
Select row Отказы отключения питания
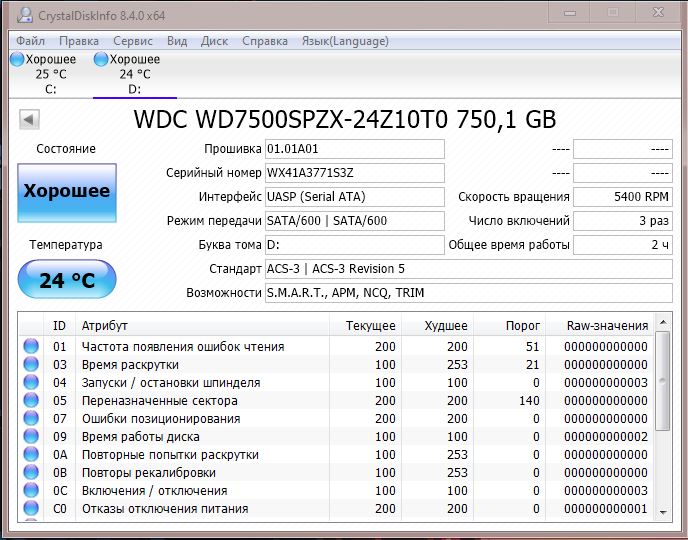click(x=337, y=508)
